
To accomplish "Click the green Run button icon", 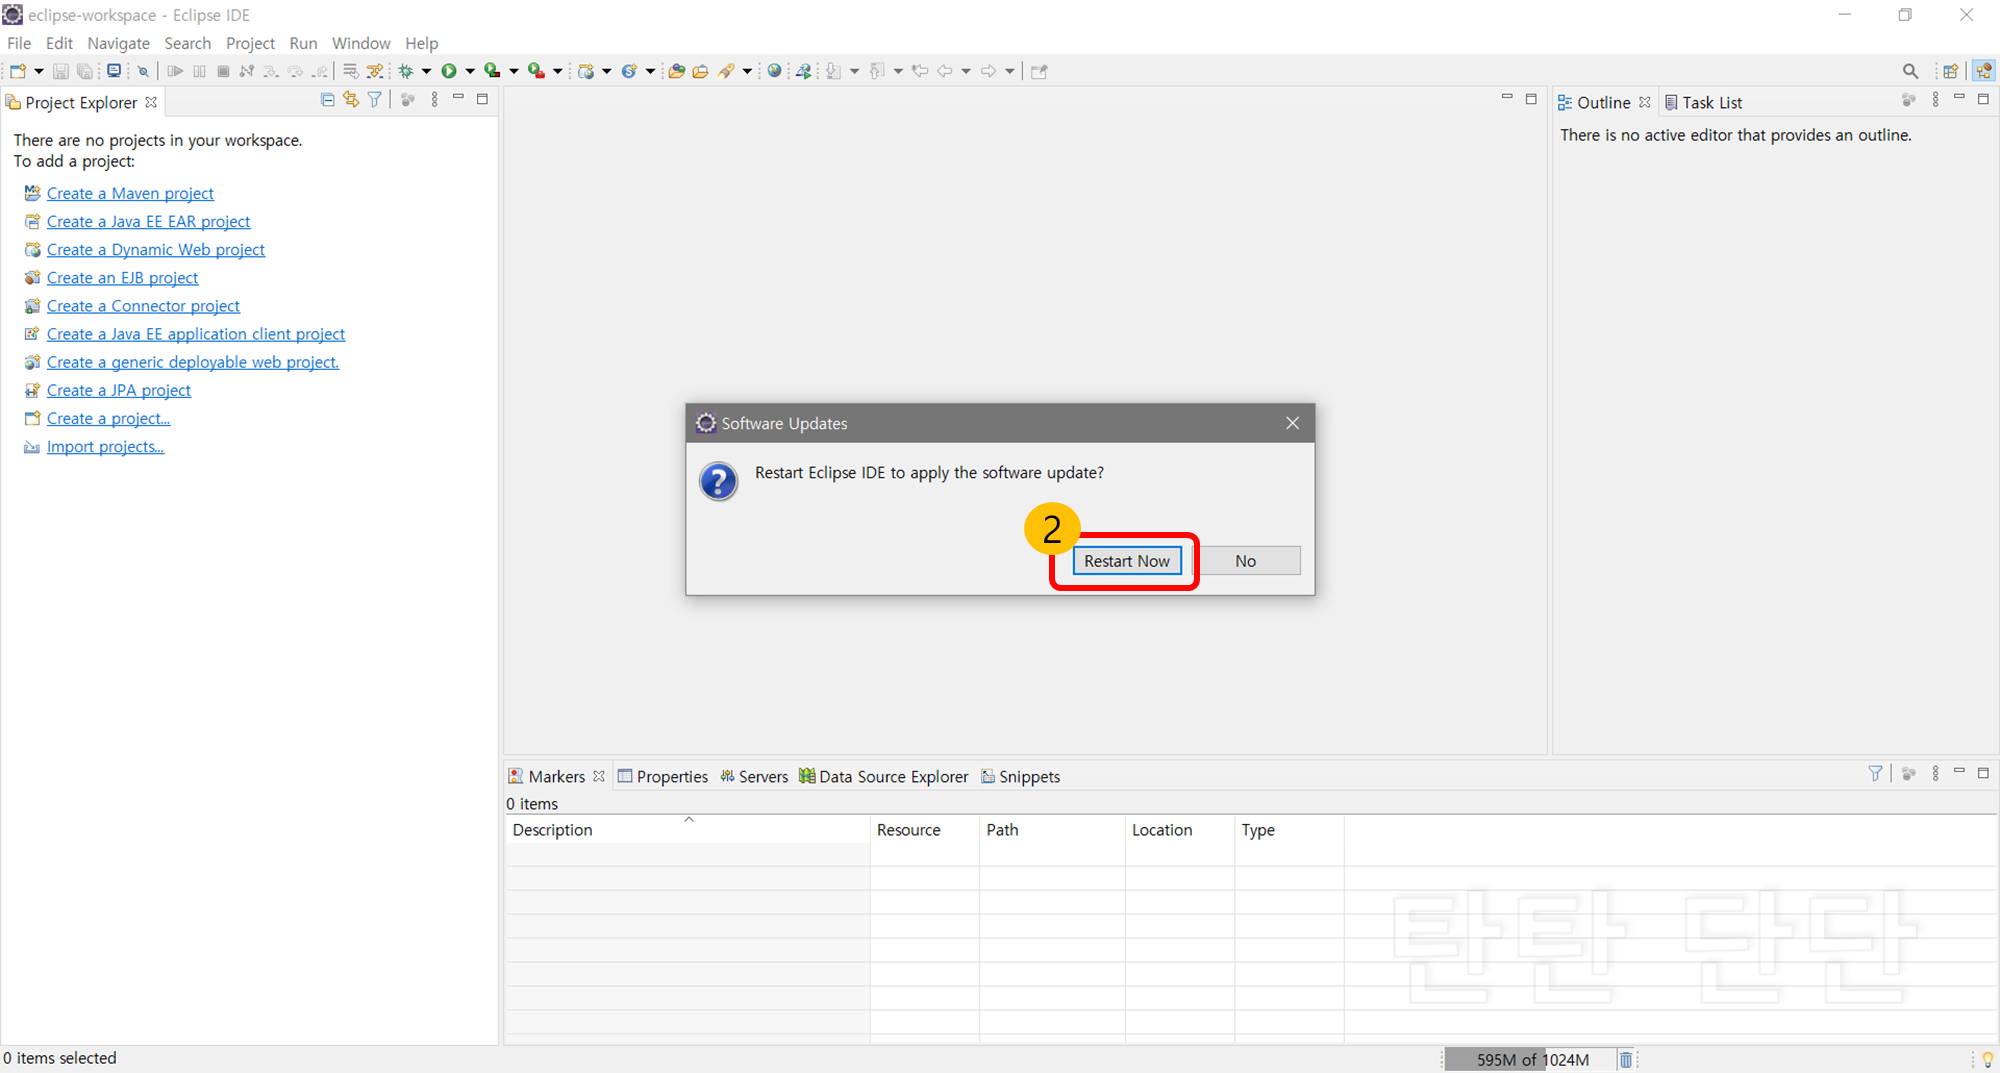I will pos(449,71).
